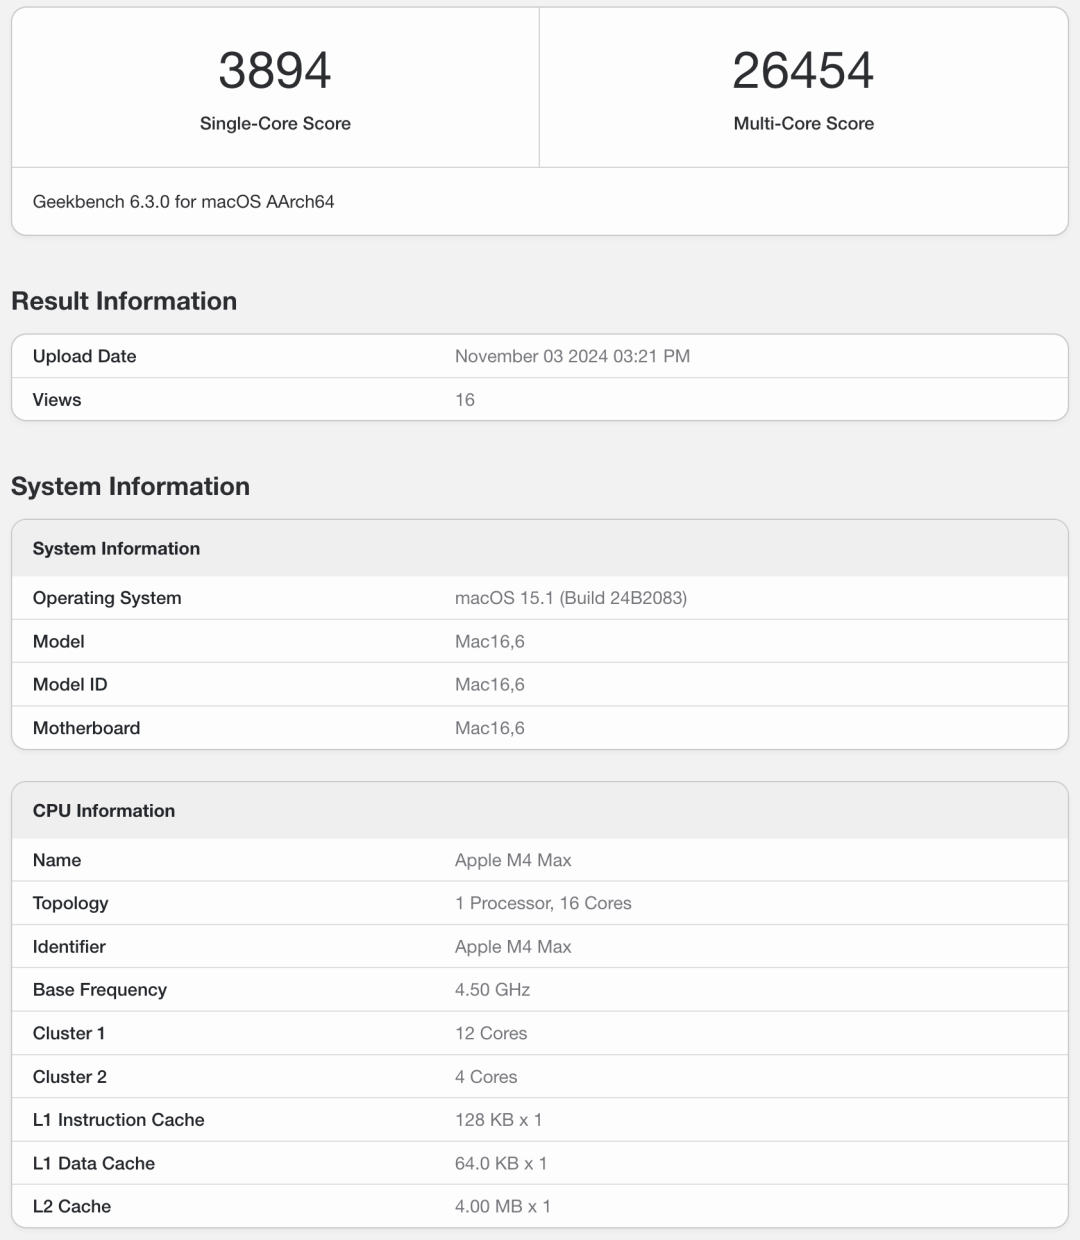Click the Base Frequency 4.50 GHz value

click(x=492, y=990)
